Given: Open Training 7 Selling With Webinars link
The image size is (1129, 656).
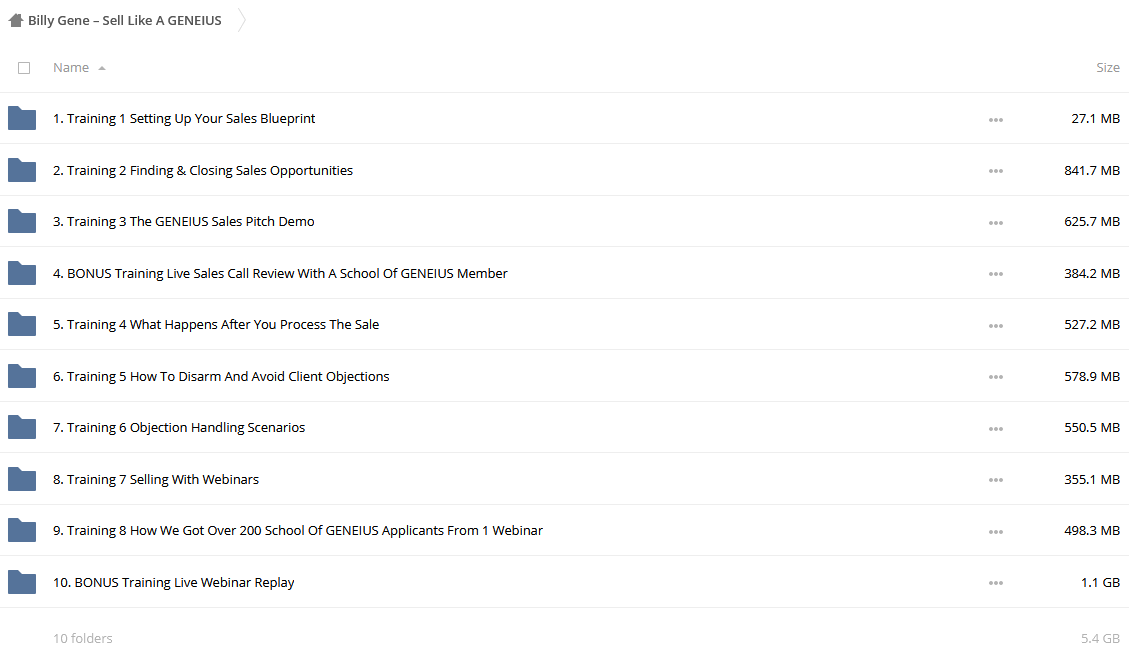Looking at the screenshot, I should [156, 480].
